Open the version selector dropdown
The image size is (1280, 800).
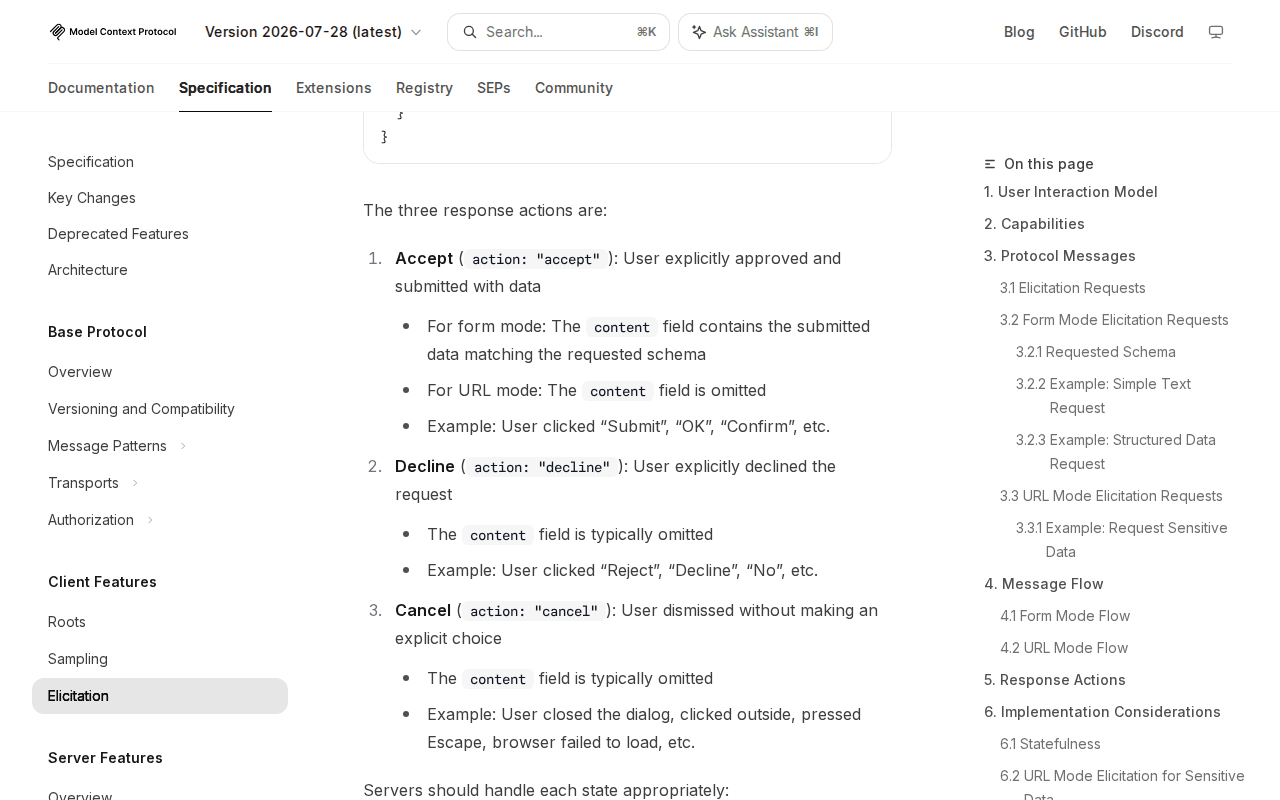pos(313,32)
